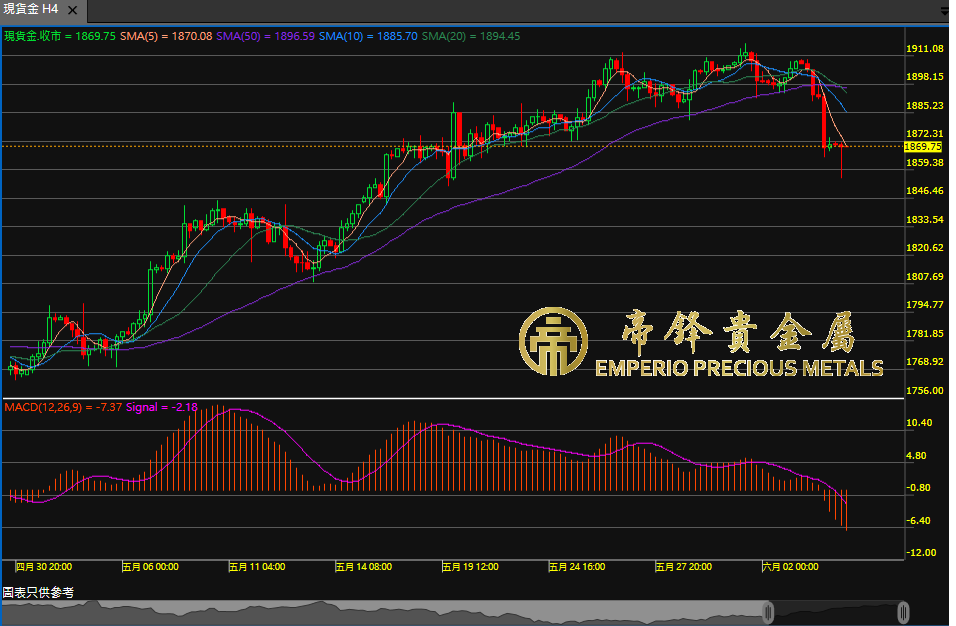This screenshot has height=626, width=956.
Task: Click the selected range in the overview scrollbar
Action: point(835,611)
